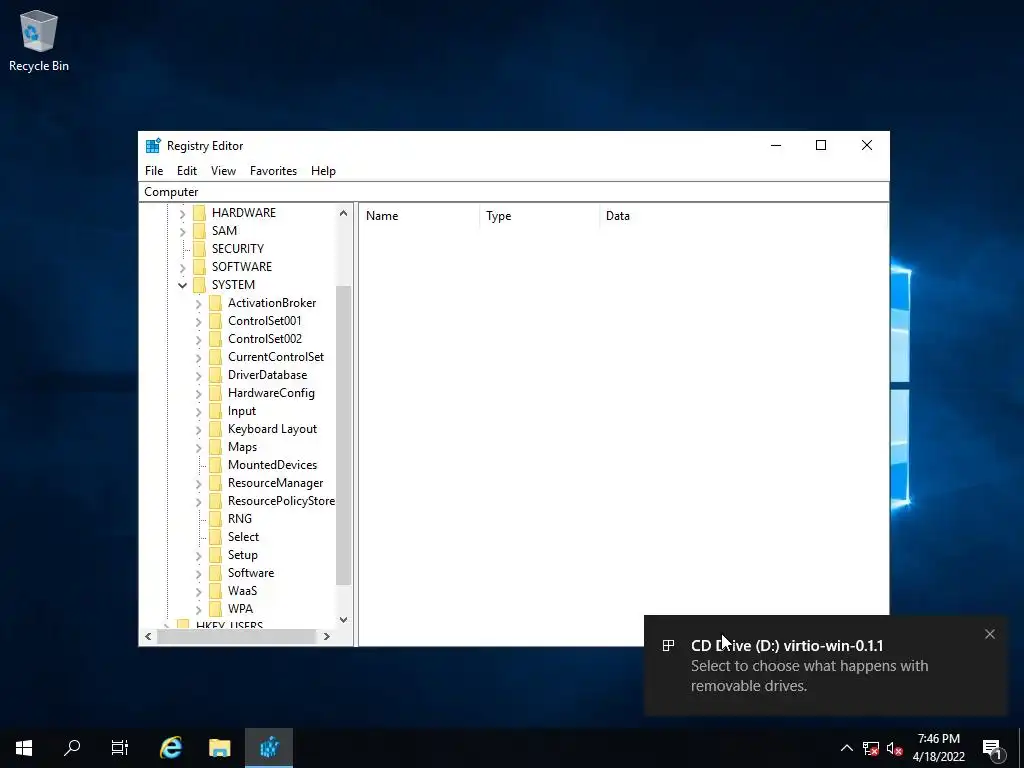
Task: Open the Edit menu
Action: pos(187,170)
